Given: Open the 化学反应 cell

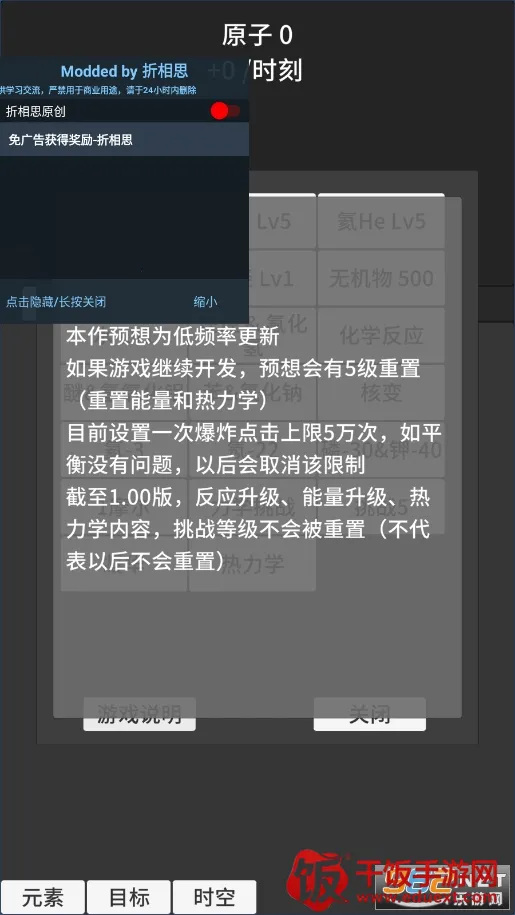Looking at the screenshot, I should pos(381,336).
